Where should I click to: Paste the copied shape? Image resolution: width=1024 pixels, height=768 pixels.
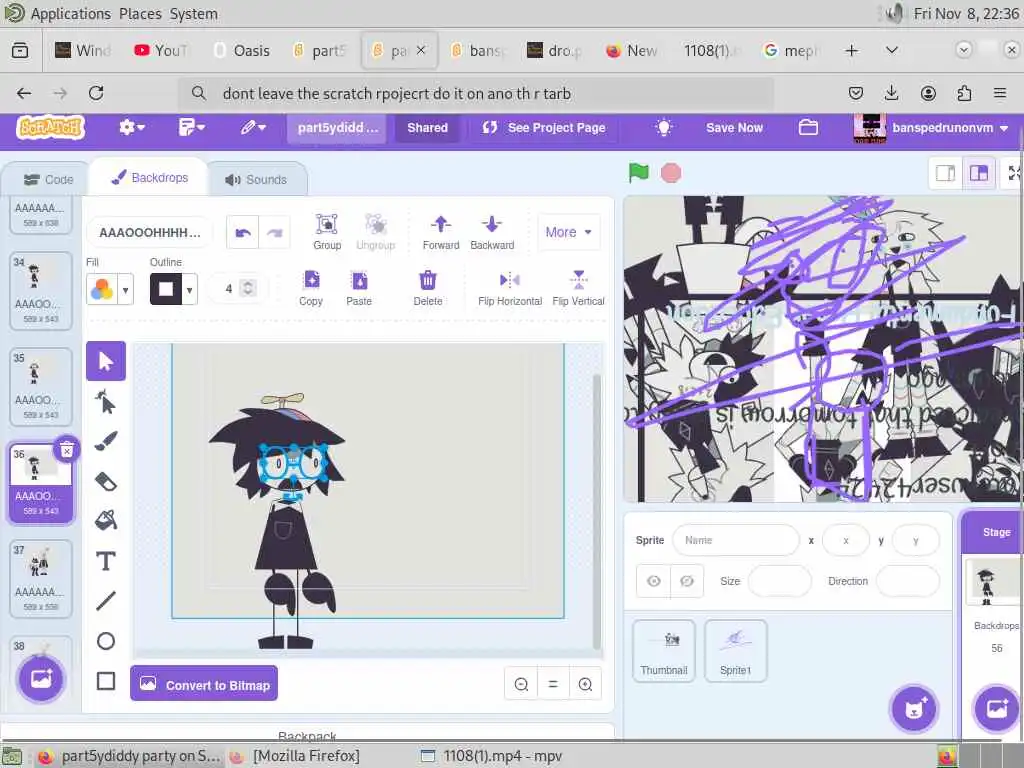[359, 288]
